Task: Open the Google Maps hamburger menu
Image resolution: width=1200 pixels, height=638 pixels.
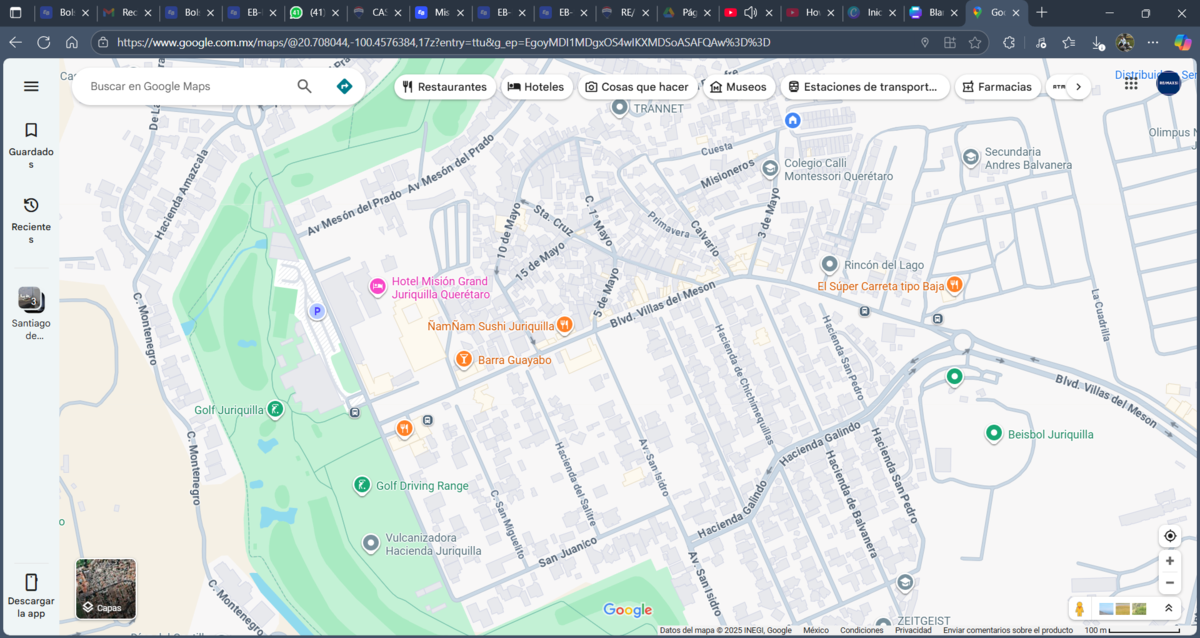Action: click(31, 86)
